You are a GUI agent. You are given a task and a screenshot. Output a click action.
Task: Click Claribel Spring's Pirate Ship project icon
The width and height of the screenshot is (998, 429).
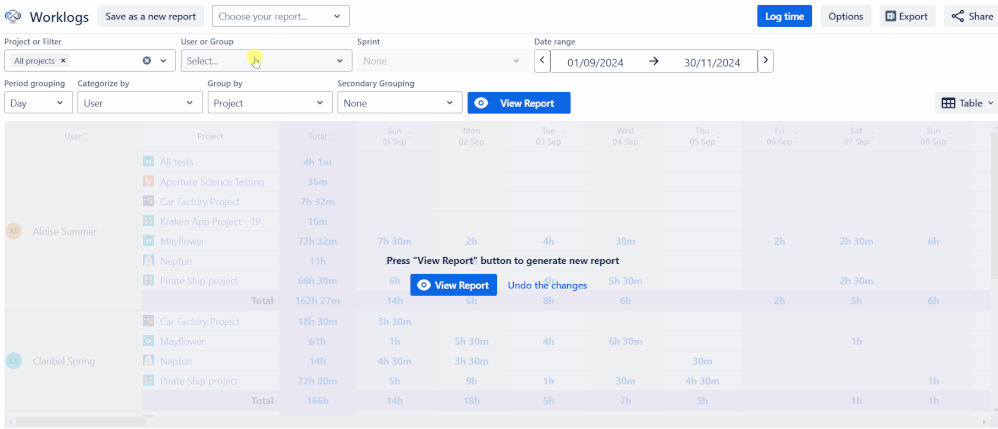148,381
